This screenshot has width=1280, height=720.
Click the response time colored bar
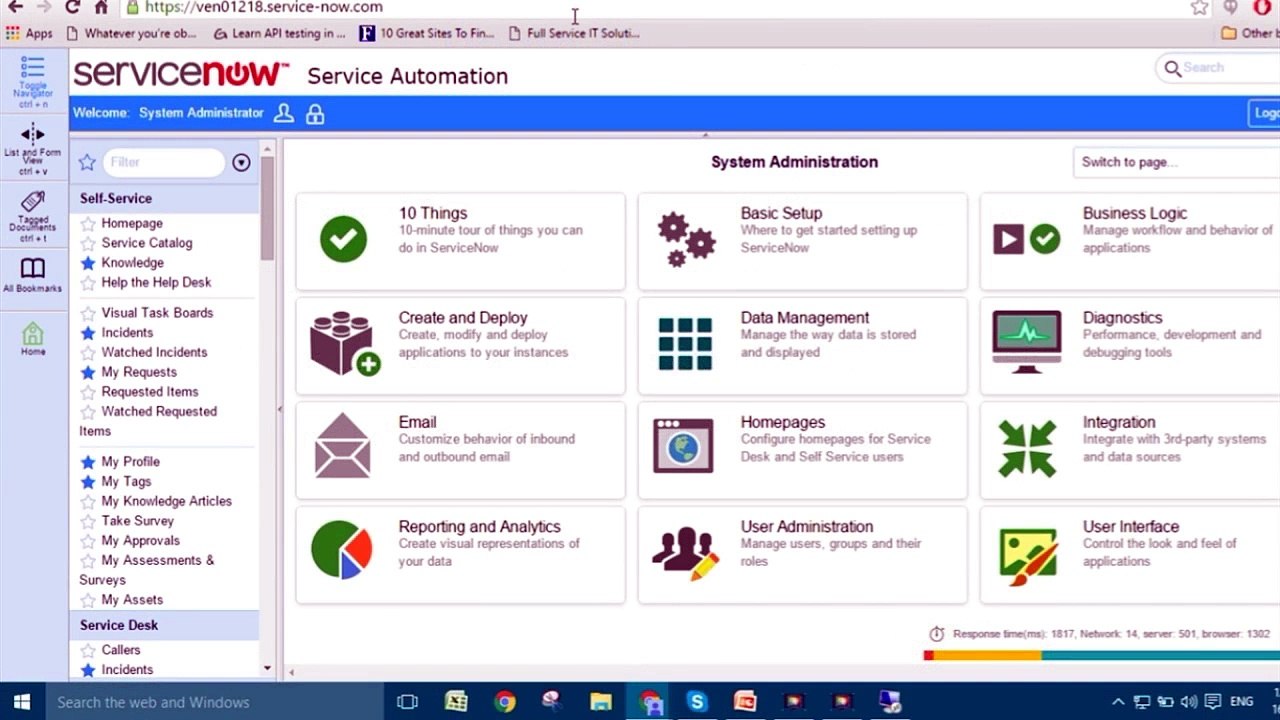pos(1102,656)
